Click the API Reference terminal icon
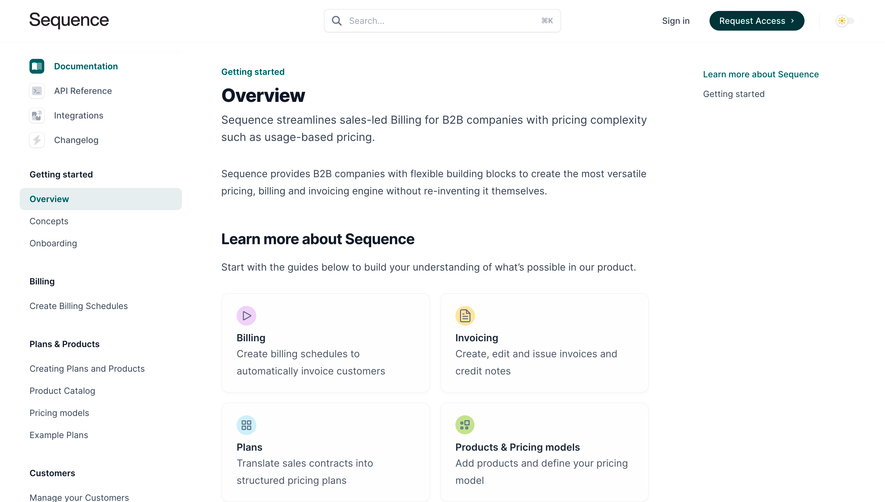The height and width of the screenshot is (502, 885). (37, 91)
